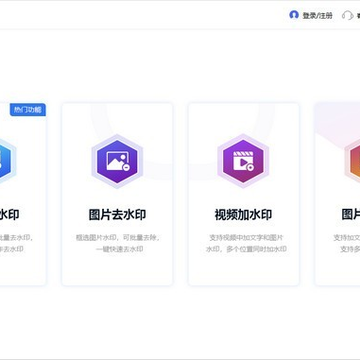The height and width of the screenshot is (360, 360).
Task: Click the customer service headset icon
Action: (348, 15)
